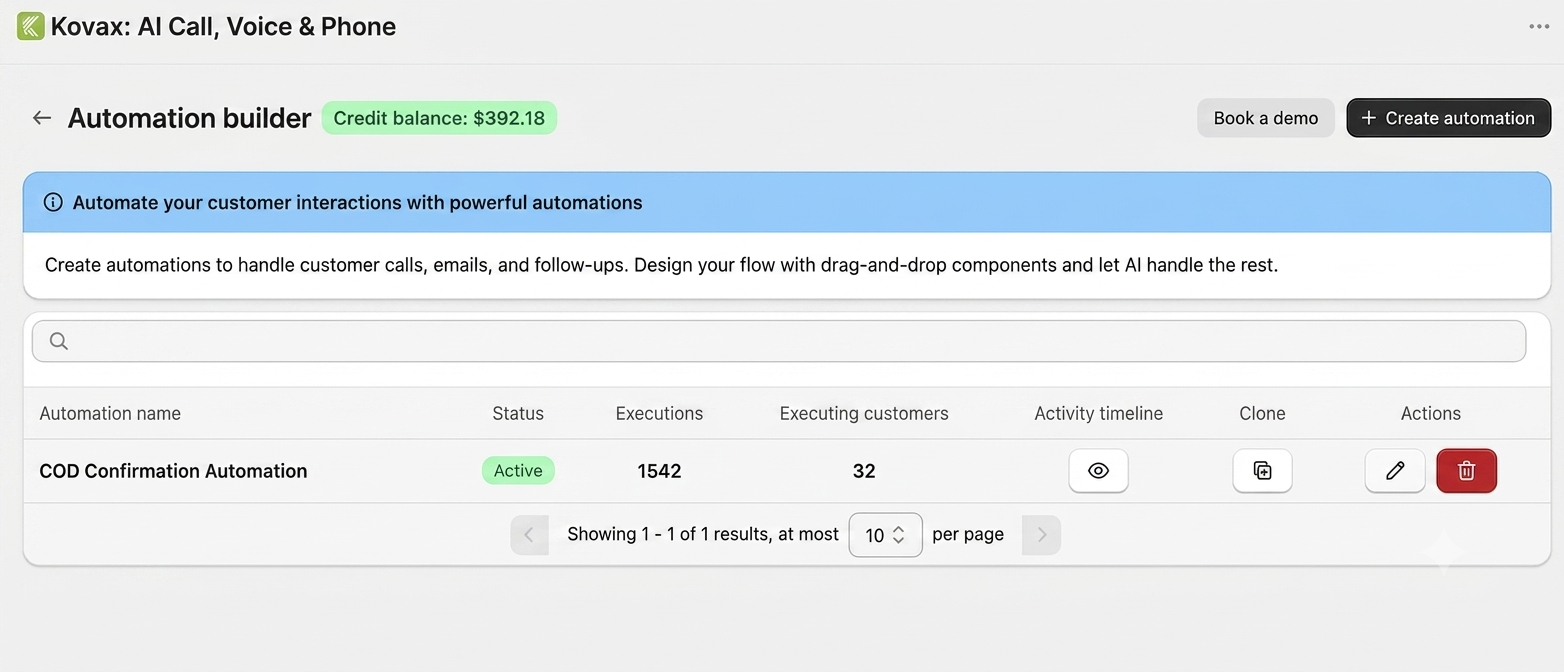
Task: Open the per page count dropdown
Action: pos(885,535)
